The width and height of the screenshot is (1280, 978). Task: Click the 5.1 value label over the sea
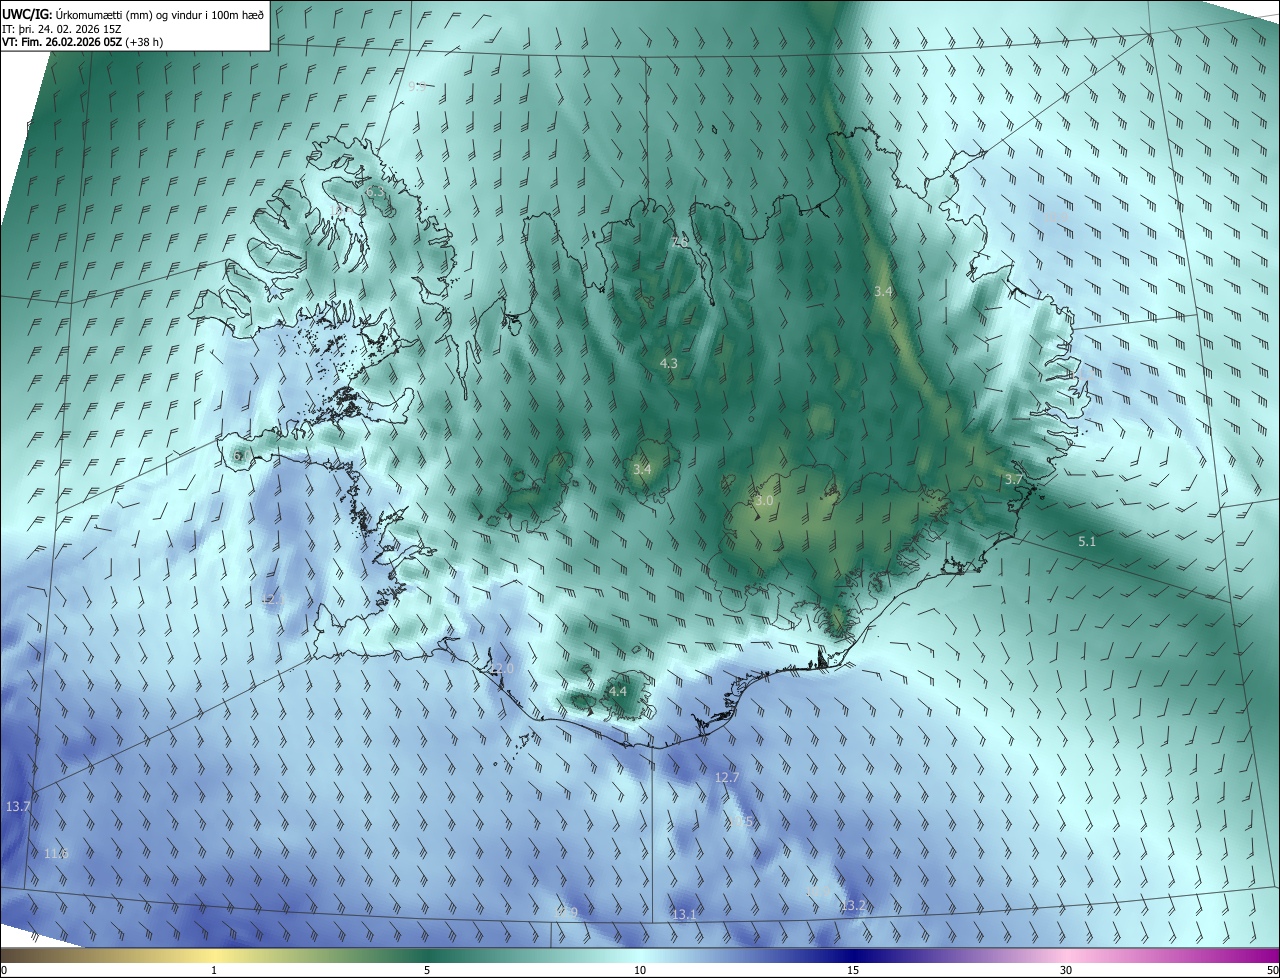[1088, 542]
